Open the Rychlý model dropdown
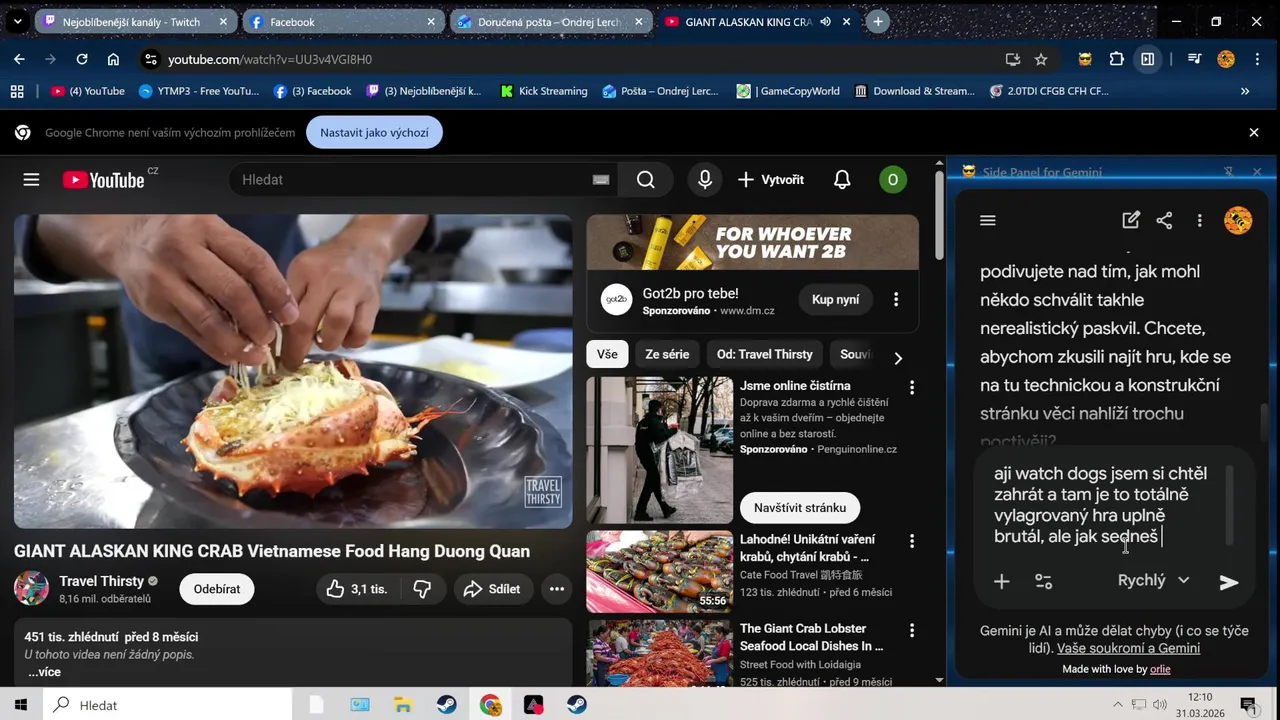Viewport: 1280px width, 720px height. [1153, 580]
